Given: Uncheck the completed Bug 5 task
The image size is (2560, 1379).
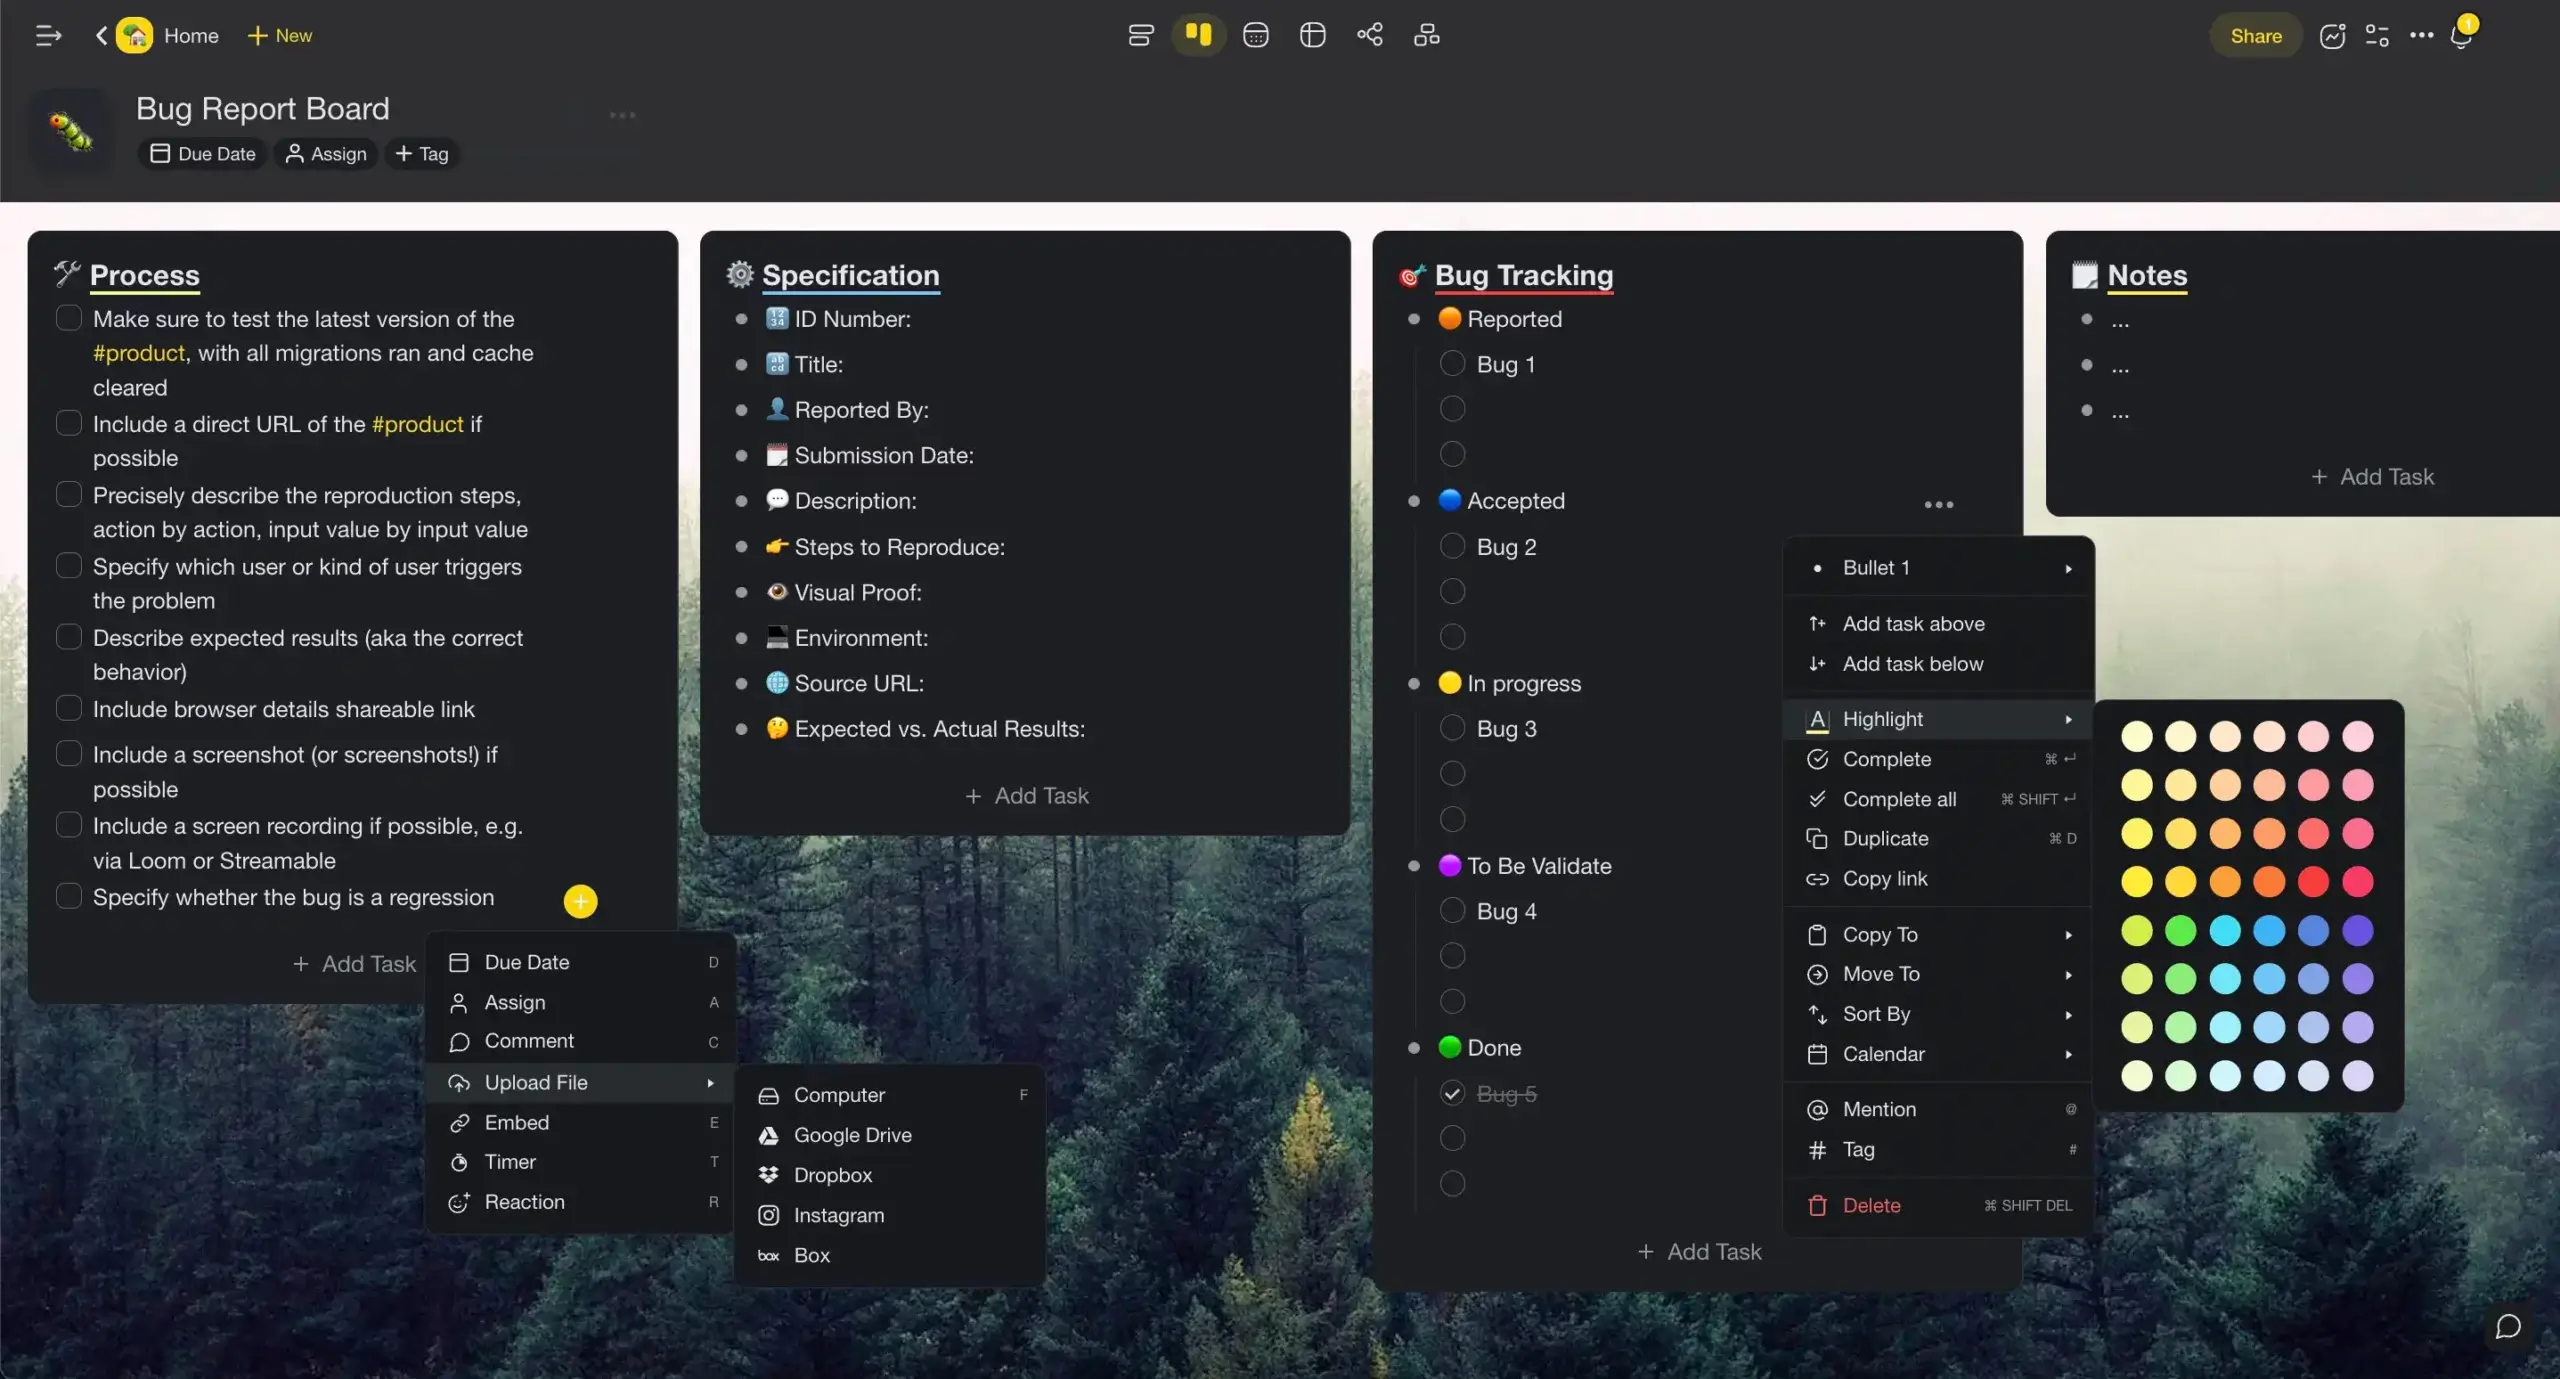Looking at the screenshot, I should 1452,1094.
